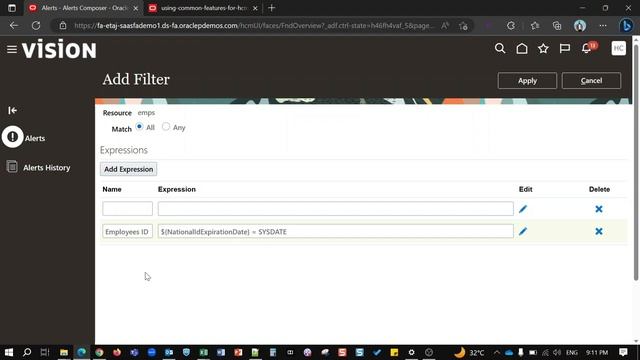Delete the Employees ID expression
The height and width of the screenshot is (360, 640).
(x=599, y=231)
